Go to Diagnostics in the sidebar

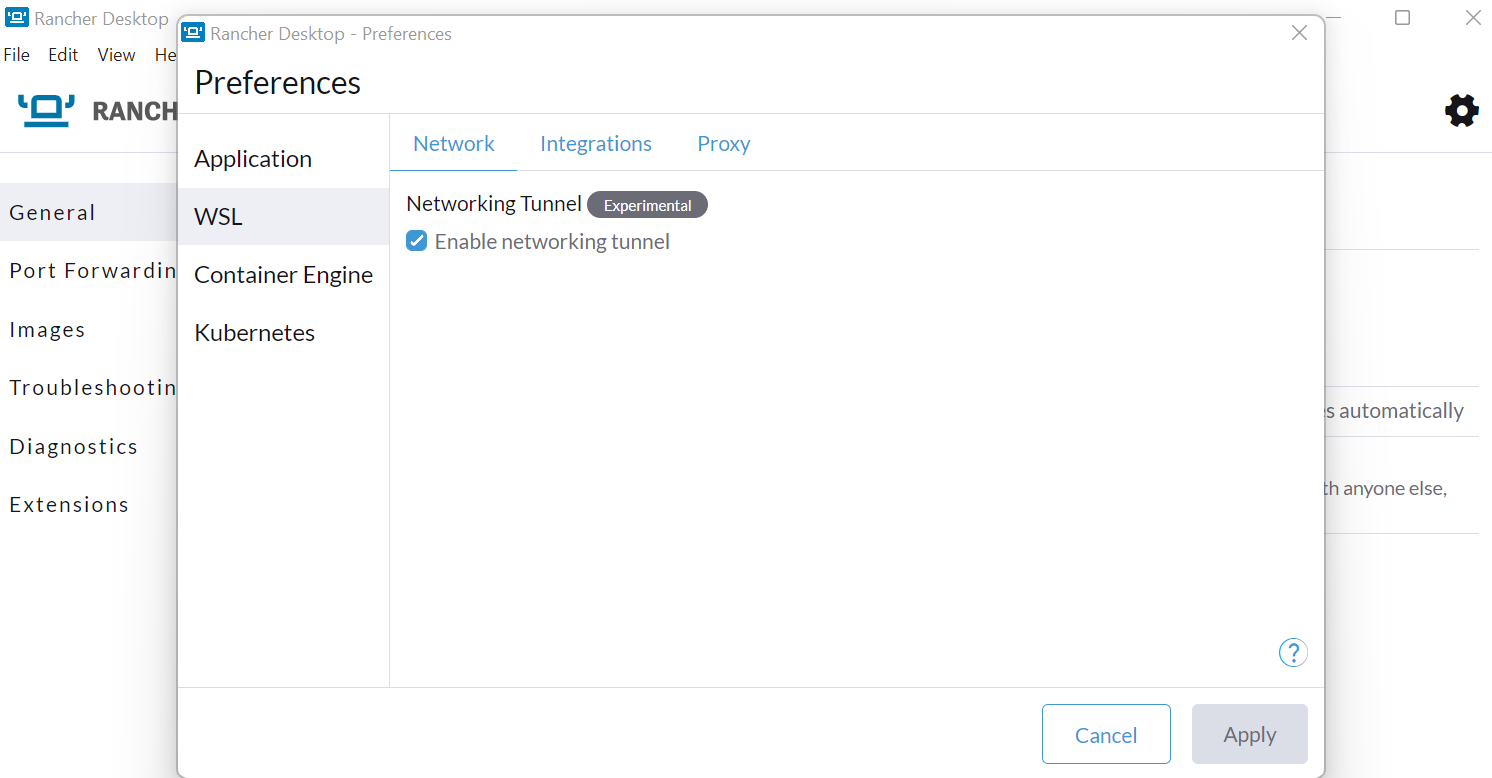point(73,447)
